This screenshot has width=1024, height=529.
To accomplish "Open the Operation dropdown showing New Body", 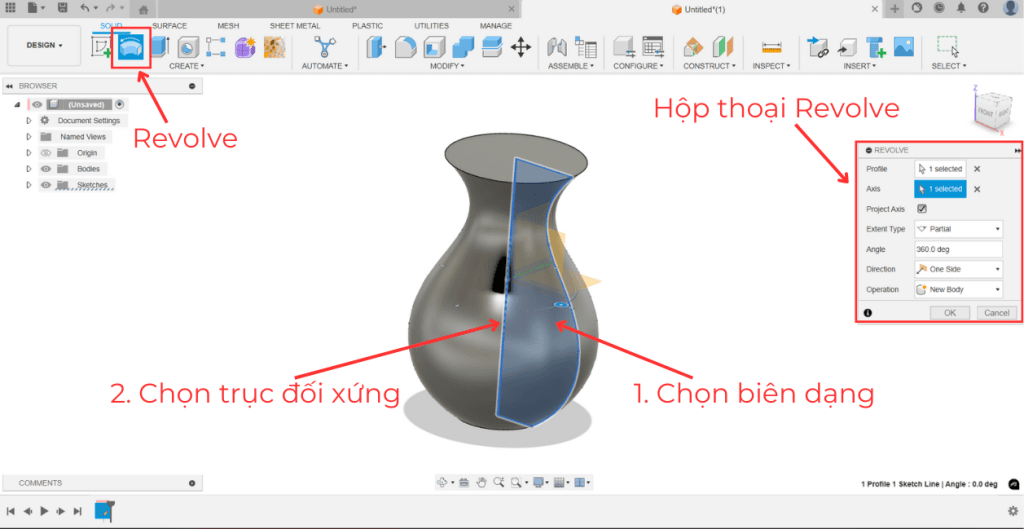I will click(958, 289).
